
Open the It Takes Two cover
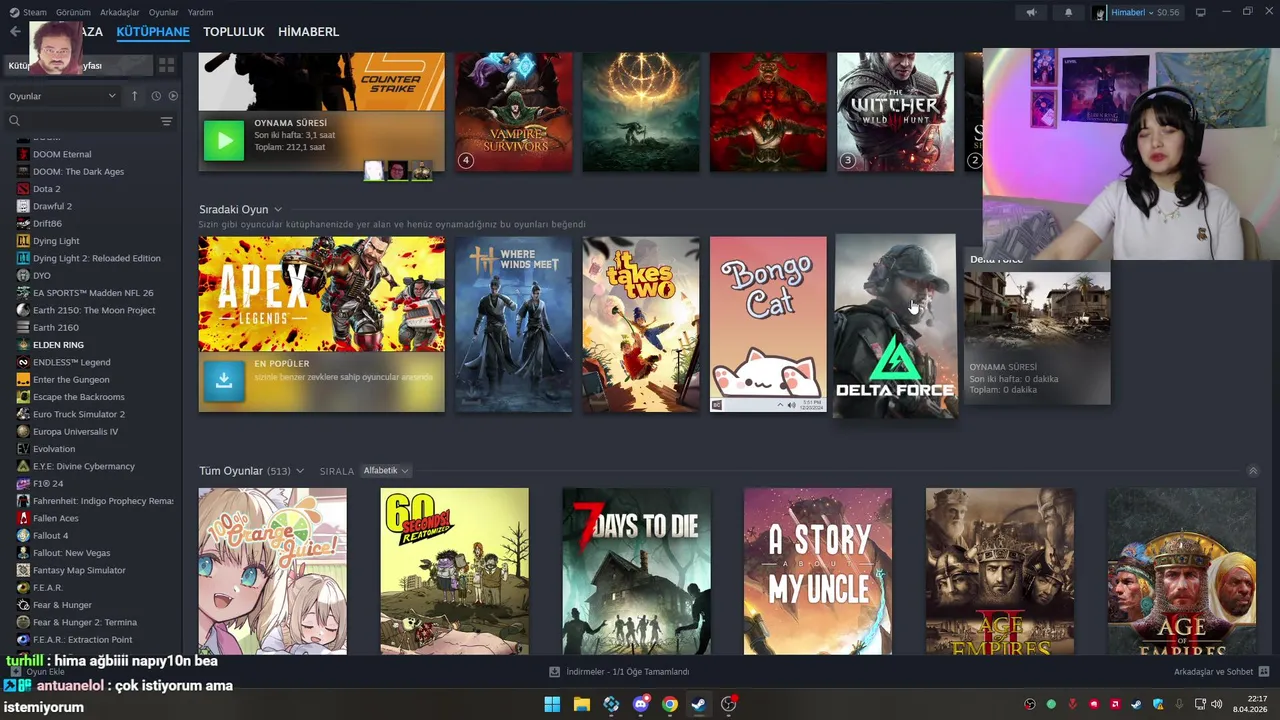pyautogui.click(x=641, y=324)
